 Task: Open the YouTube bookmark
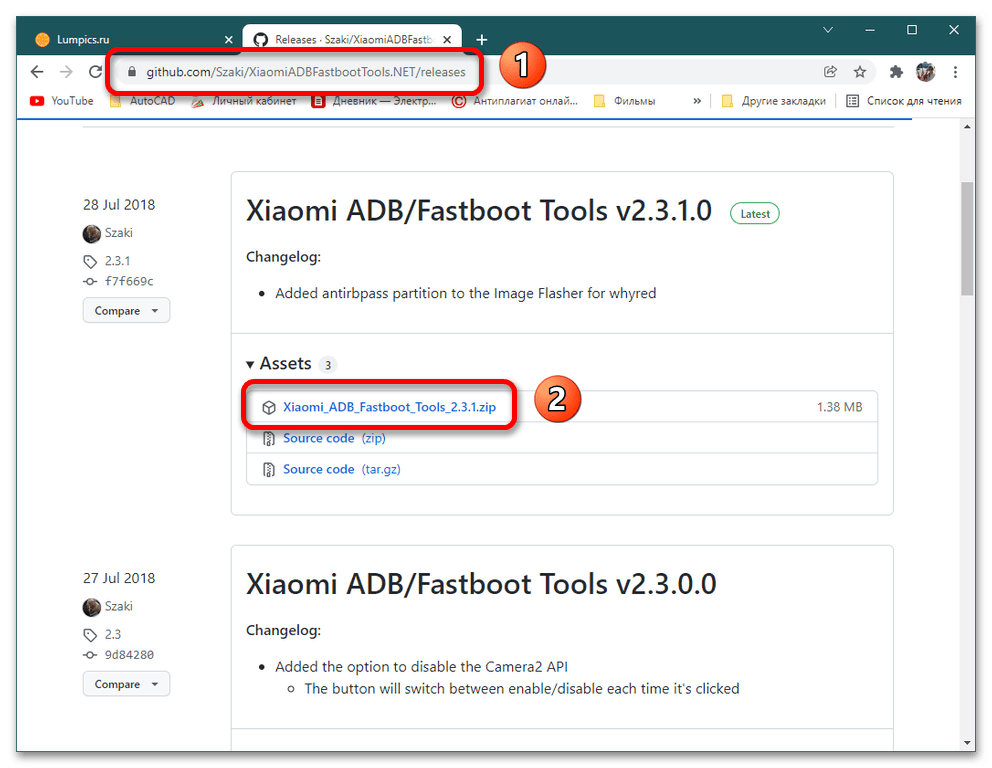tap(61, 101)
